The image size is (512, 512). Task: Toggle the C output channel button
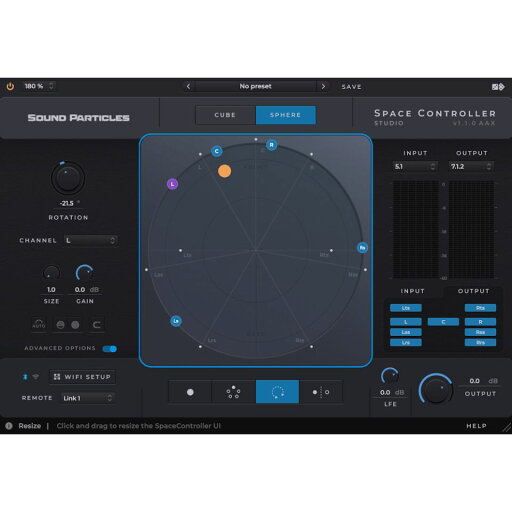pos(443,322)
